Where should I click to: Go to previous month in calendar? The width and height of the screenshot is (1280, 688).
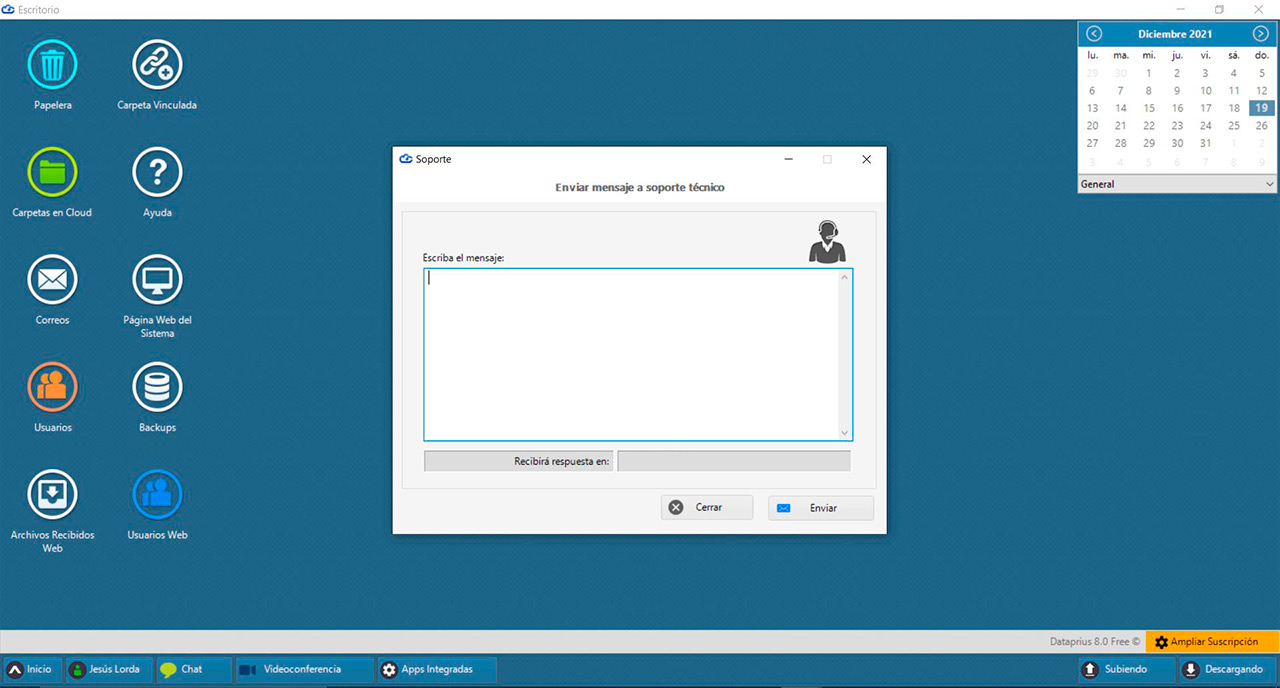pos(1094,34)
